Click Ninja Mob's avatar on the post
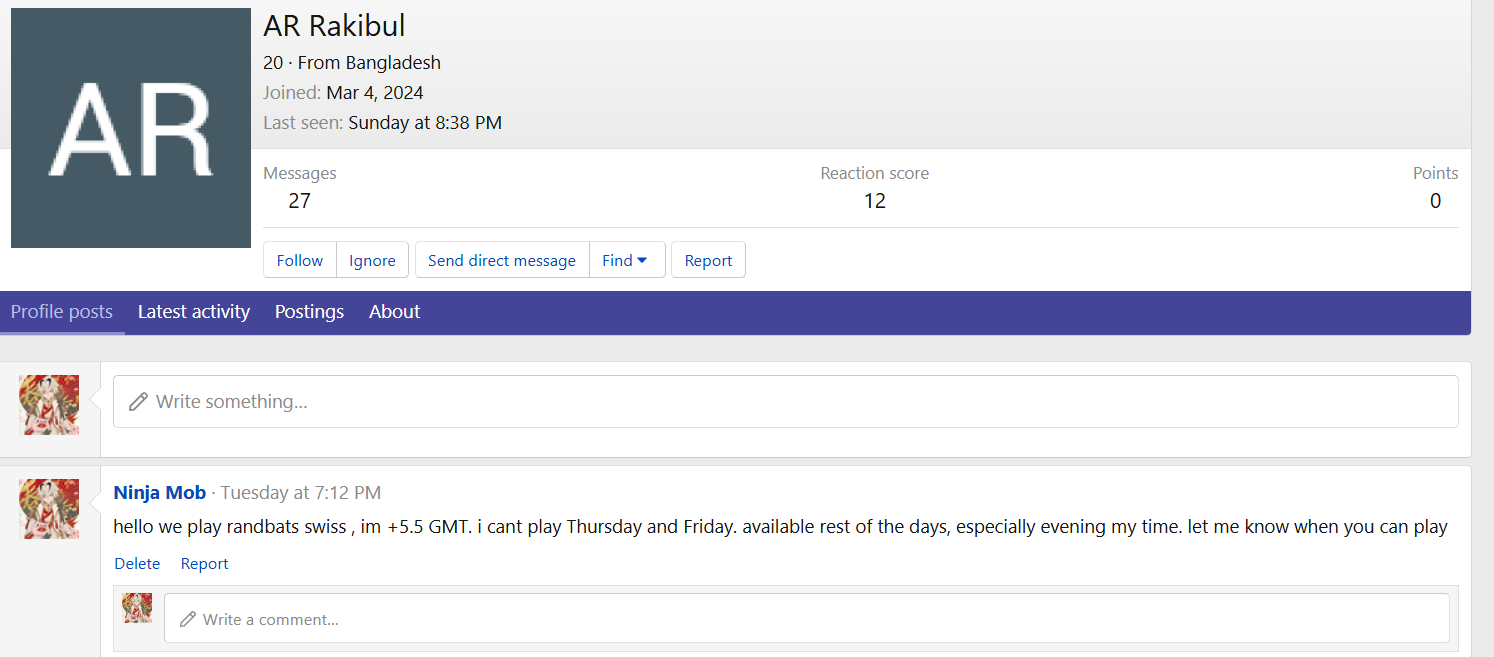The image size is (1494, 657). (49, 509)
